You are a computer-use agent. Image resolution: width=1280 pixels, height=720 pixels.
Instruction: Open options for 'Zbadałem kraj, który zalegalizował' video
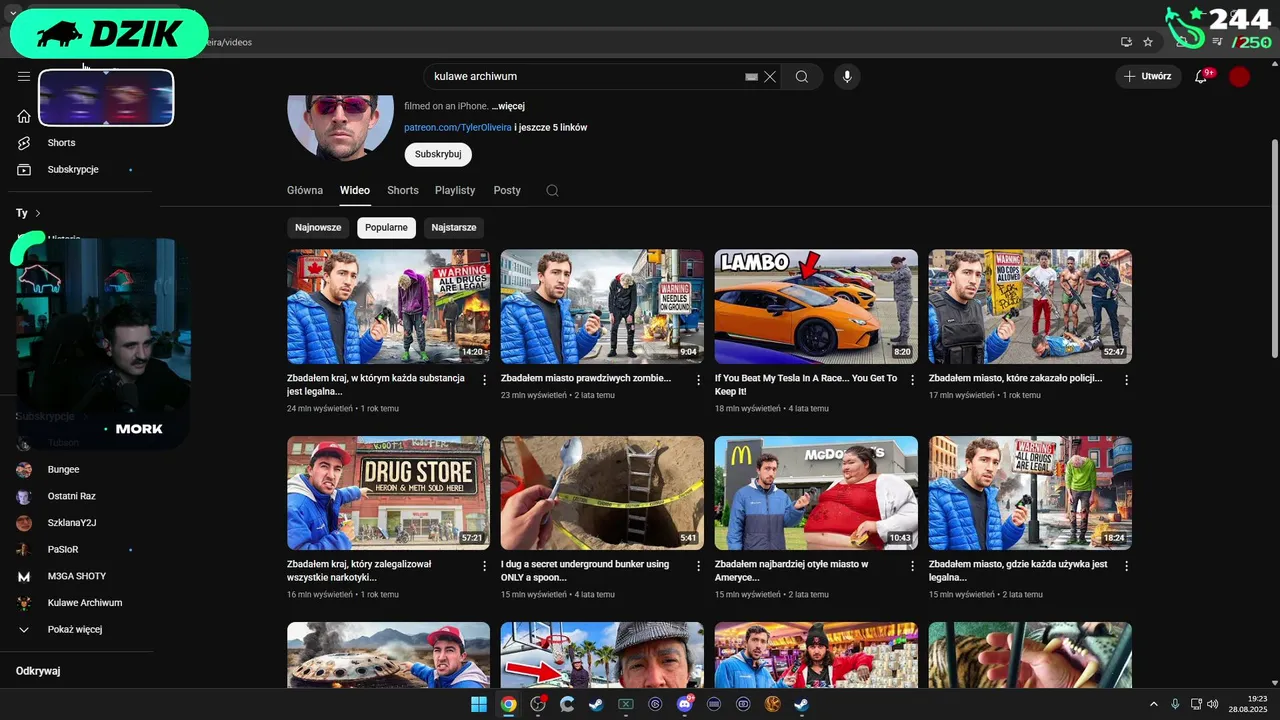click(485, 566)
